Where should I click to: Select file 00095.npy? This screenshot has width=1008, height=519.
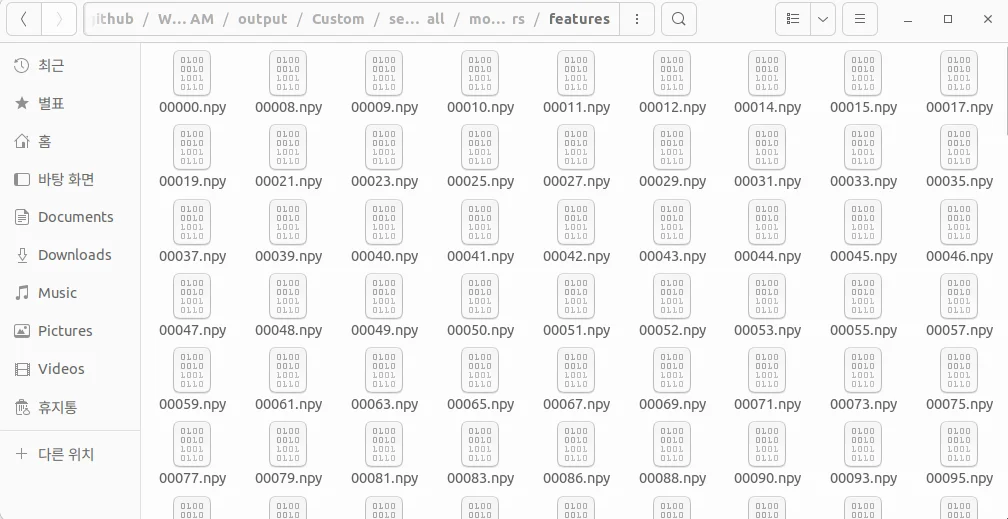tap(959, 455)
